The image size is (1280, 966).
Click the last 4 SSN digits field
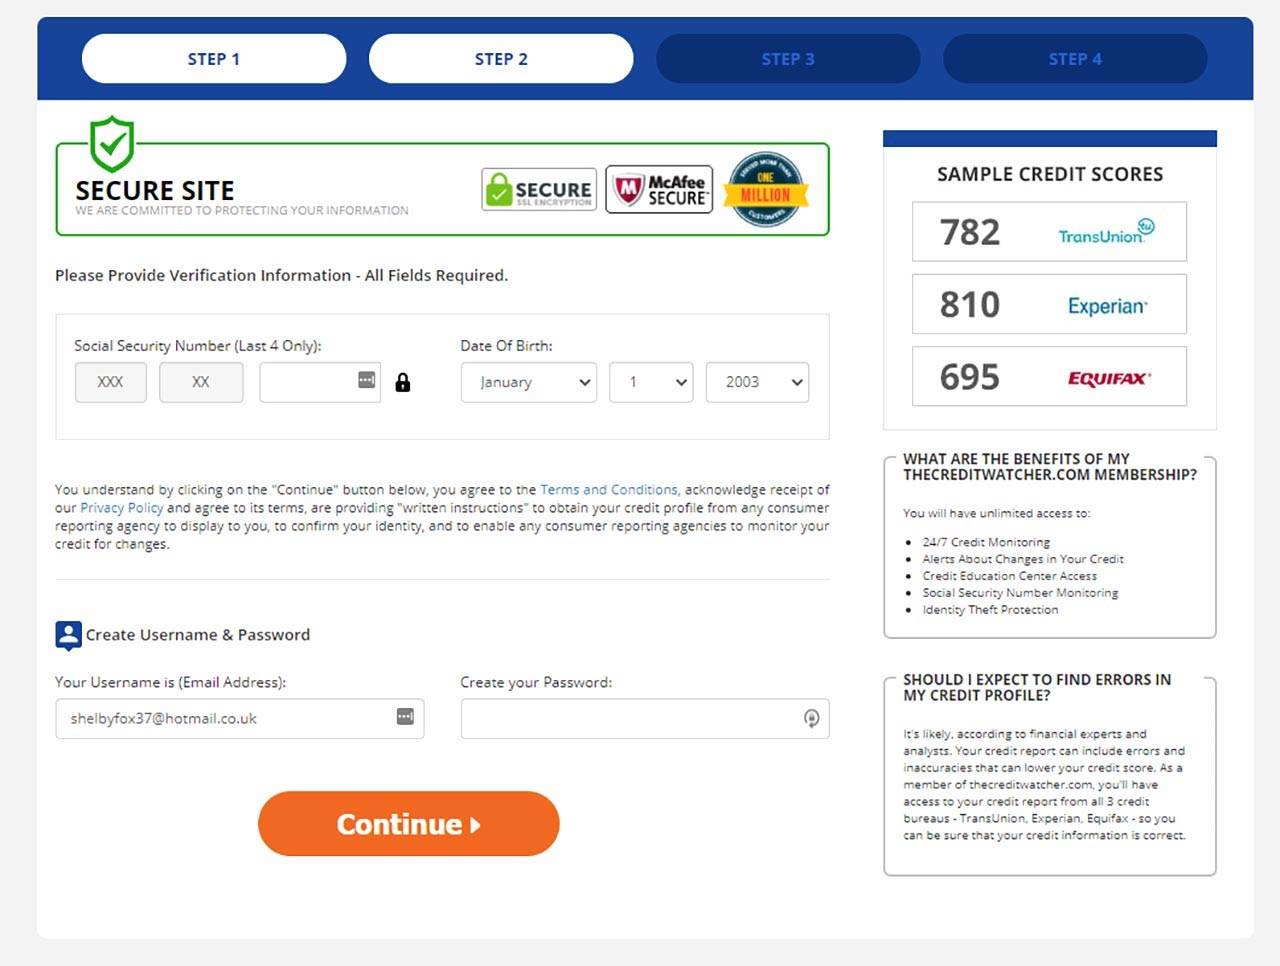308,382
